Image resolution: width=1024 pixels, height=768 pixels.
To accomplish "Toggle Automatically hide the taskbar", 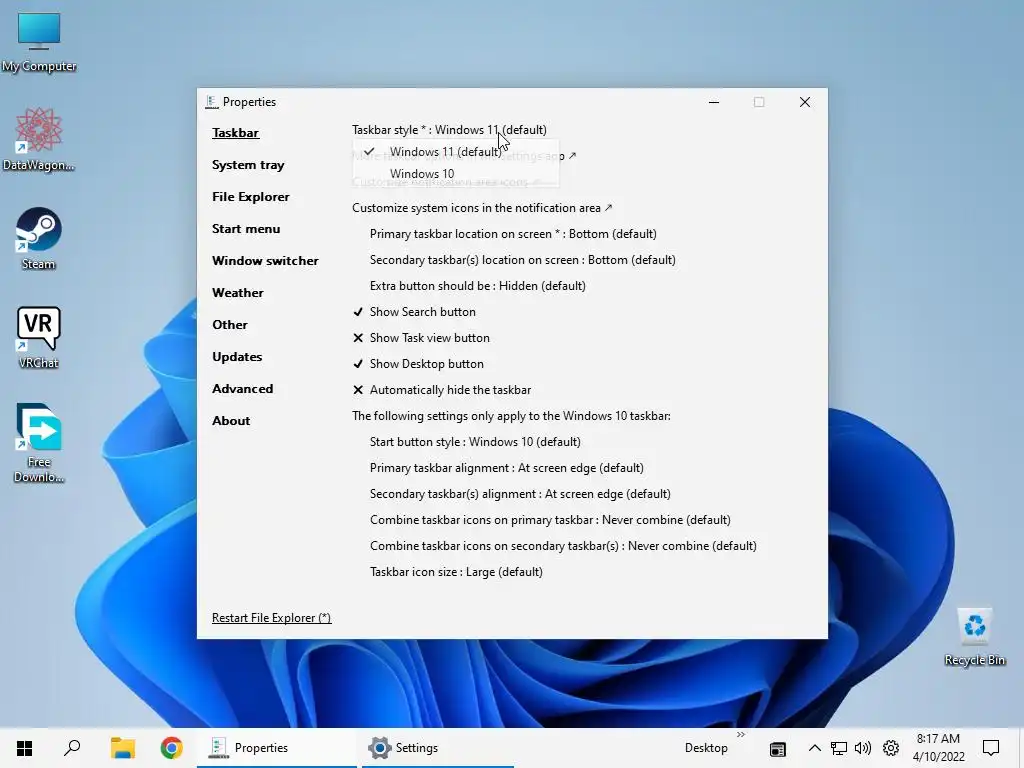I will 441,390.
